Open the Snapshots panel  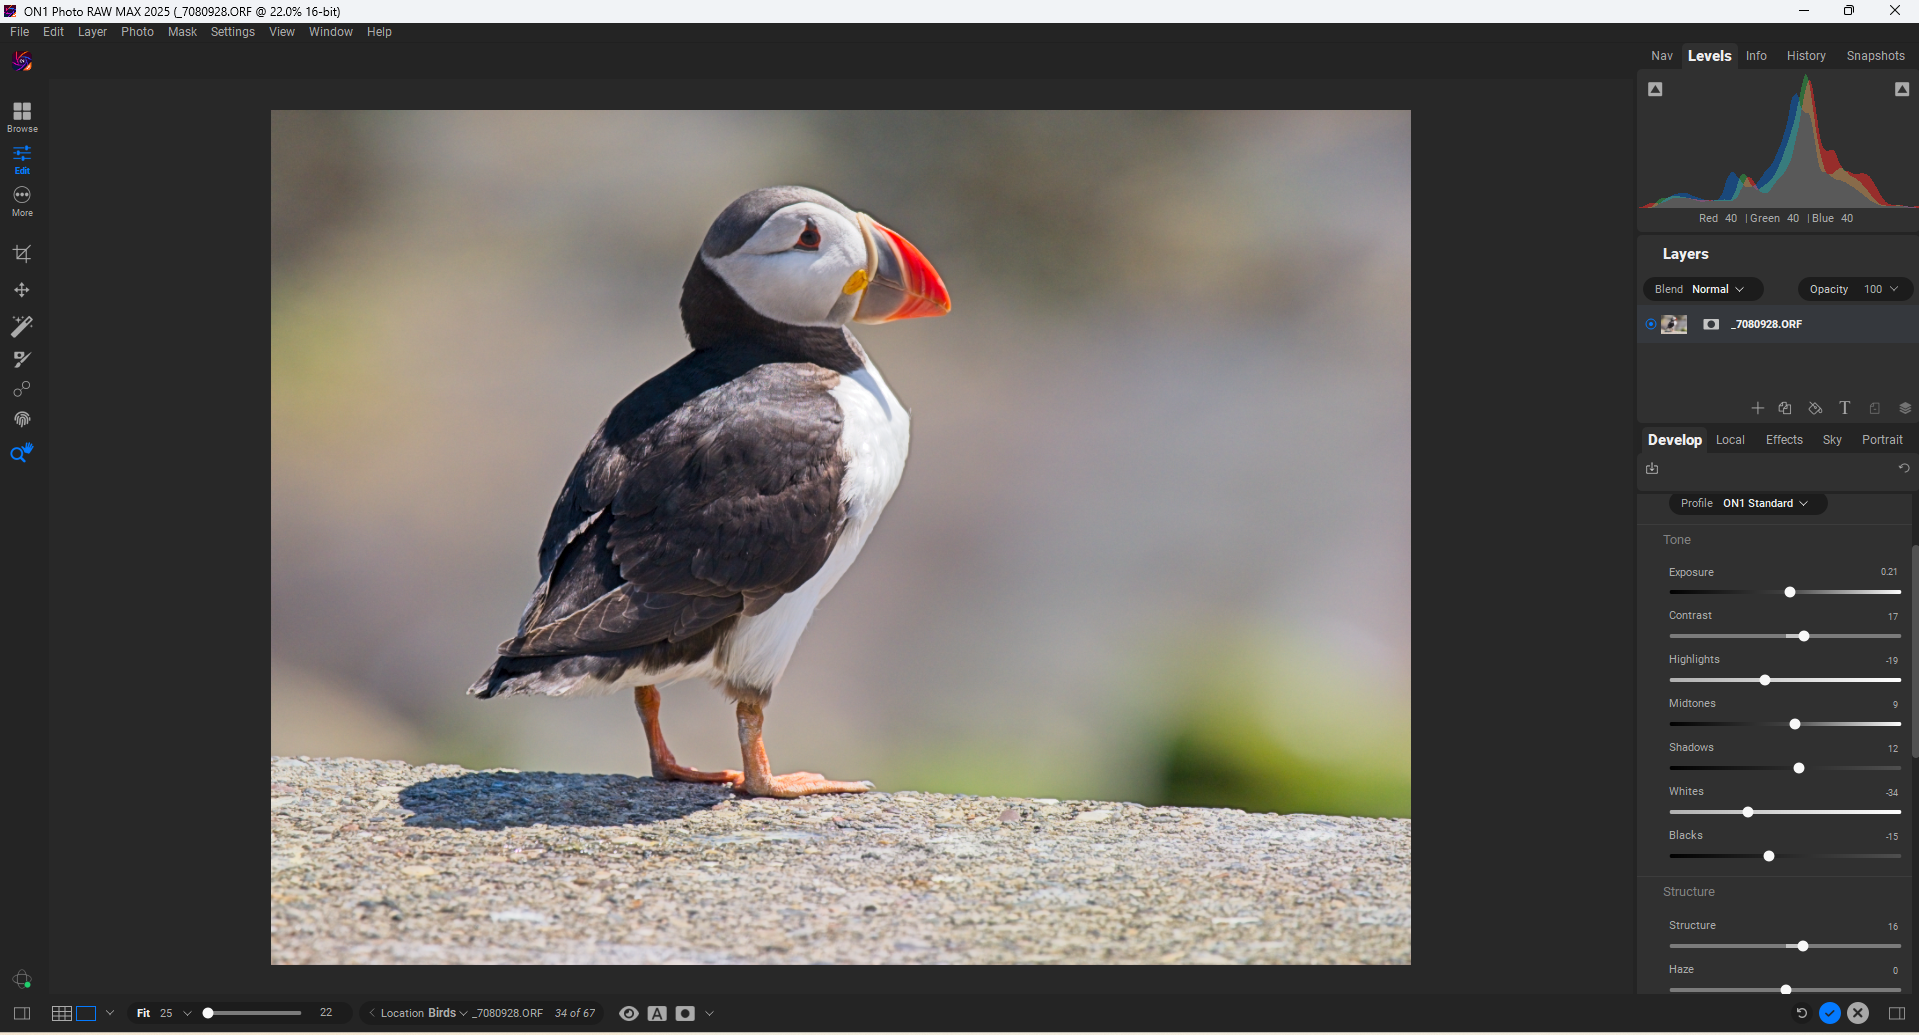pyautogui.click(x=1875, y=55)
